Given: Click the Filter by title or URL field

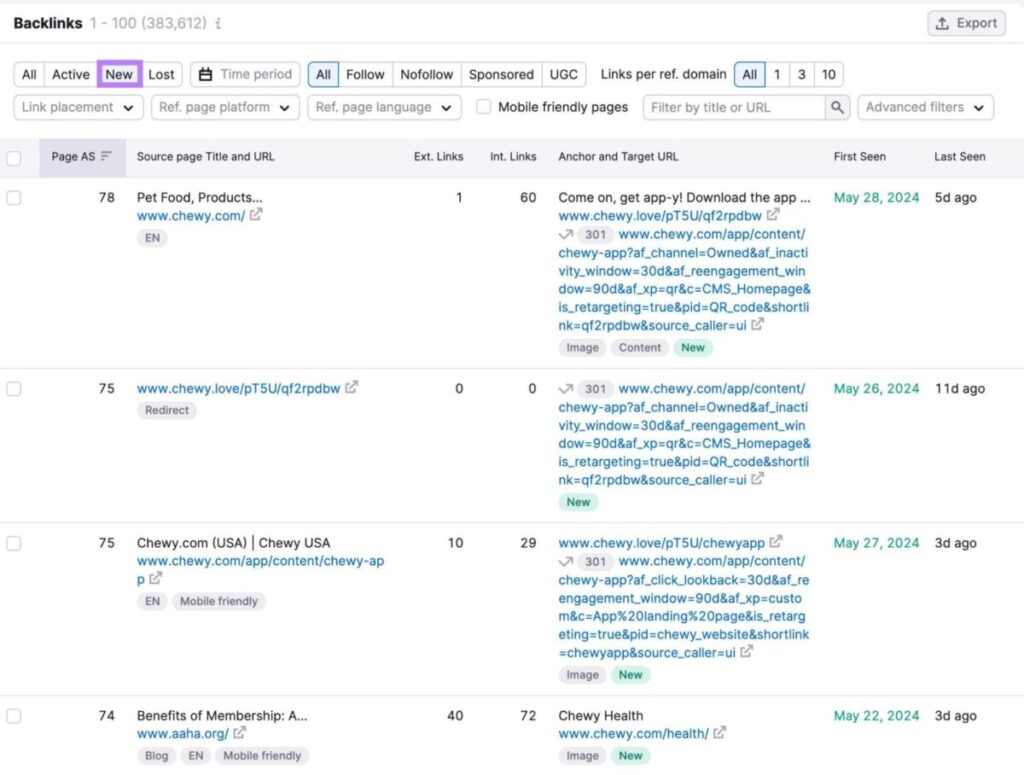Looking at the screenshot, I should coord(734,107).
